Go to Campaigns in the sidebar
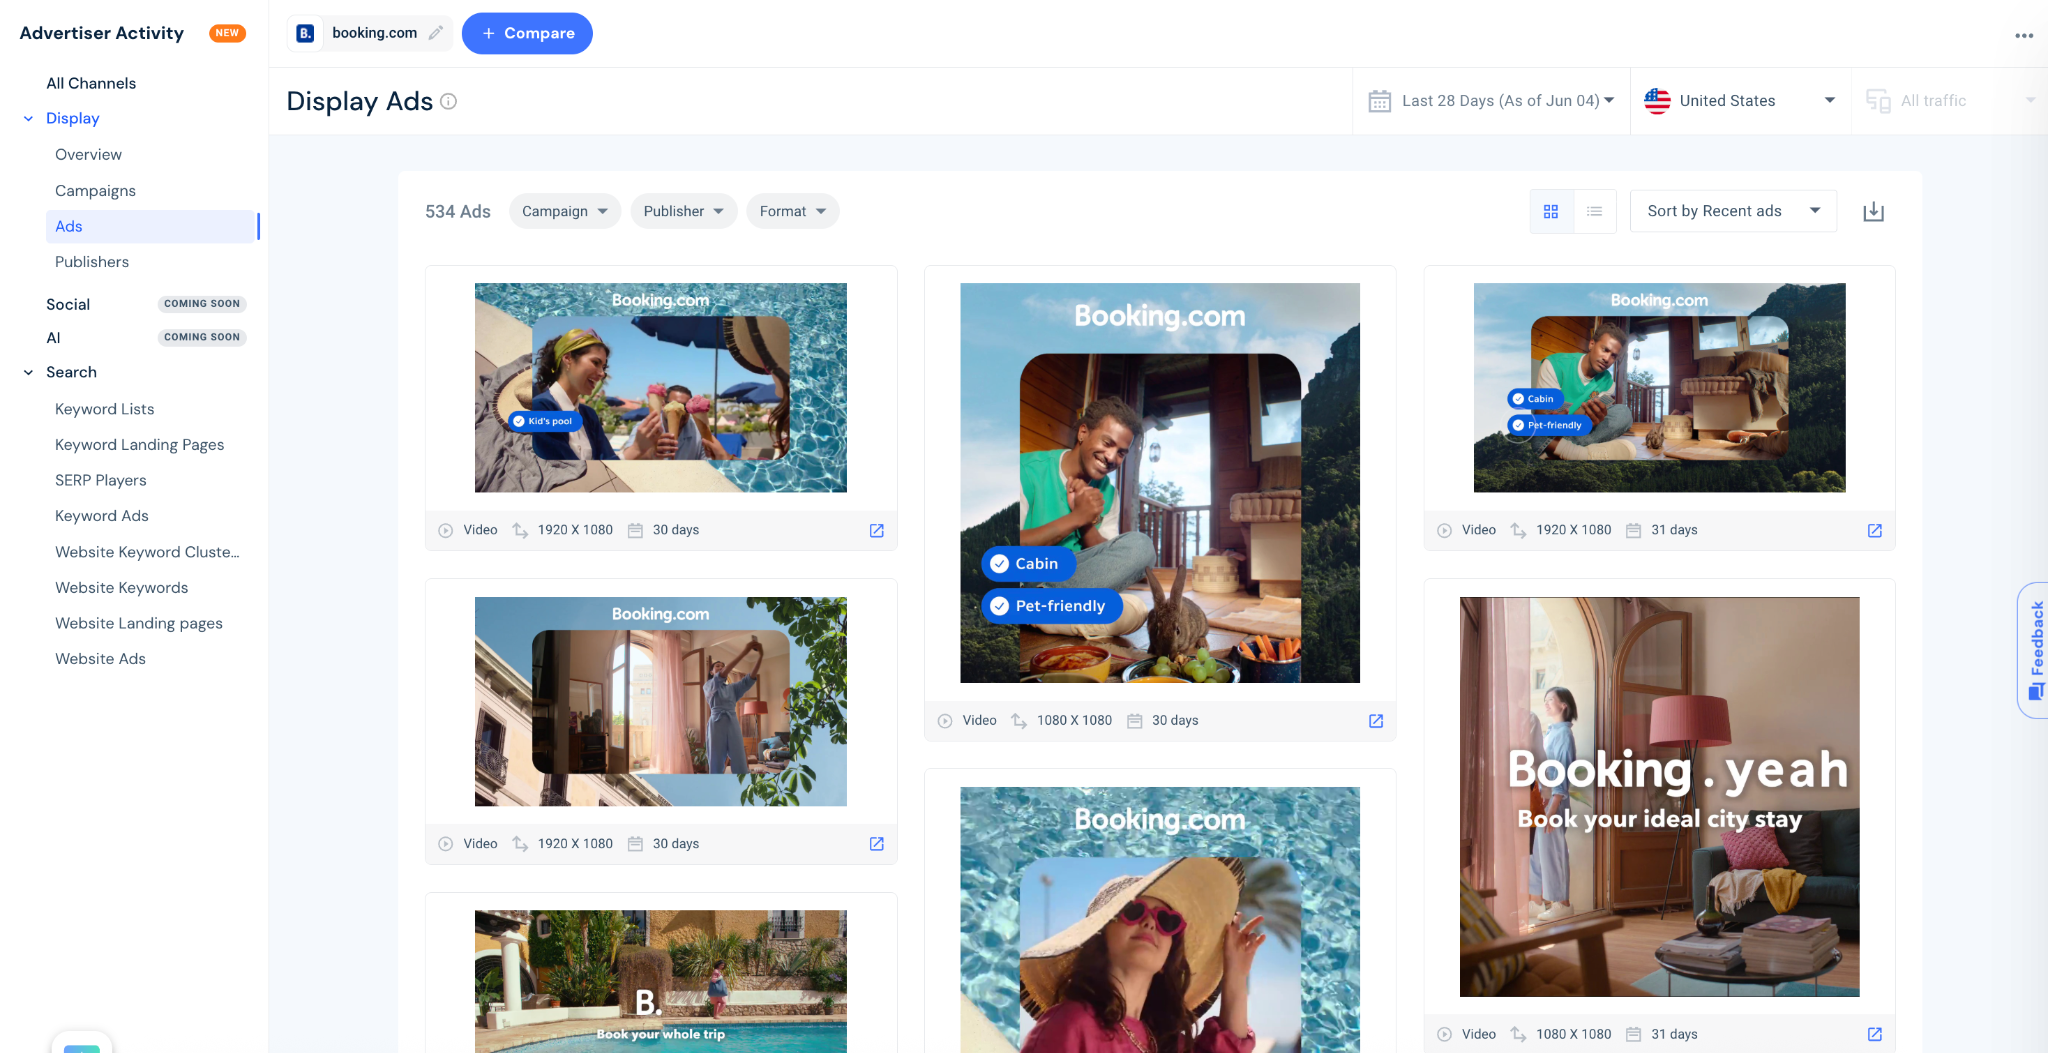Image resolution: width=2048 pixels, height=1053 pixels. click(95, 190)
